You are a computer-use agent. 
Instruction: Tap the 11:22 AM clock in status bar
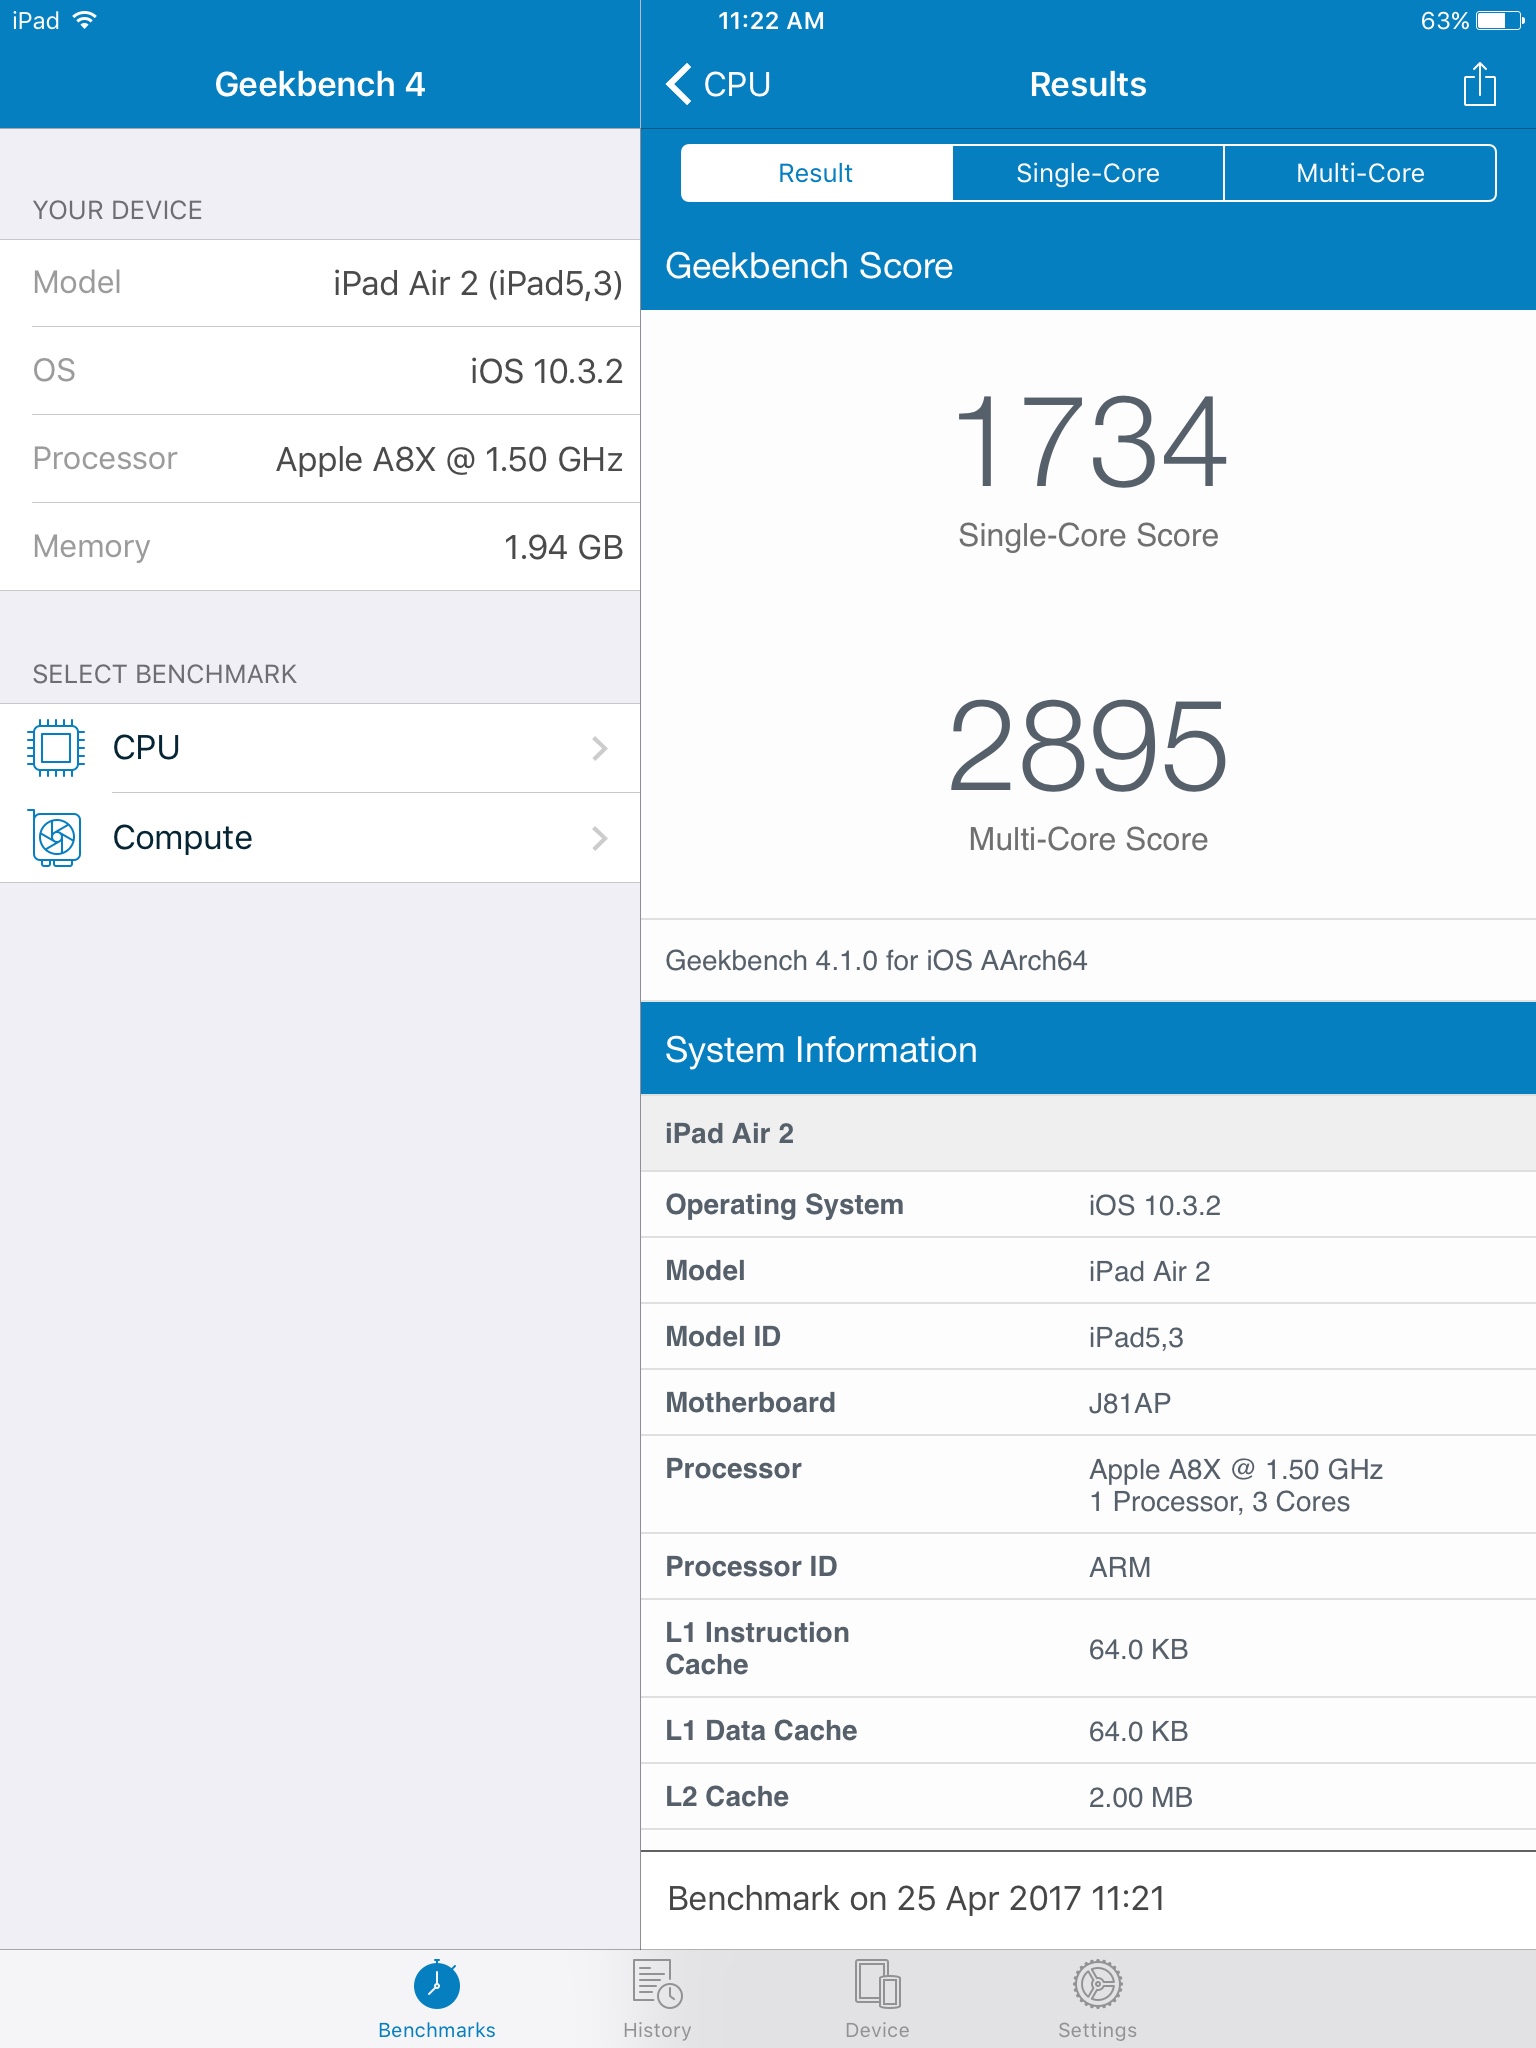coord(771,20)
